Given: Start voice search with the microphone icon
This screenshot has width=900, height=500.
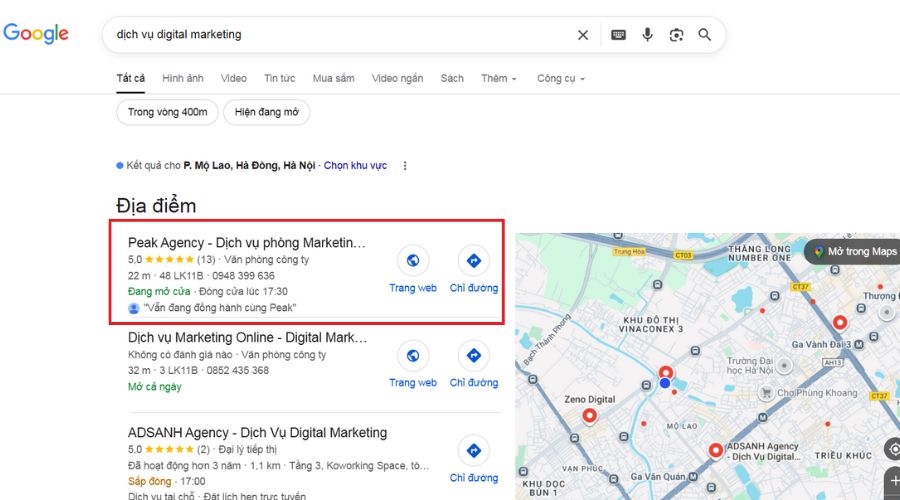Looking at the screenshot, I should (647, 35).
